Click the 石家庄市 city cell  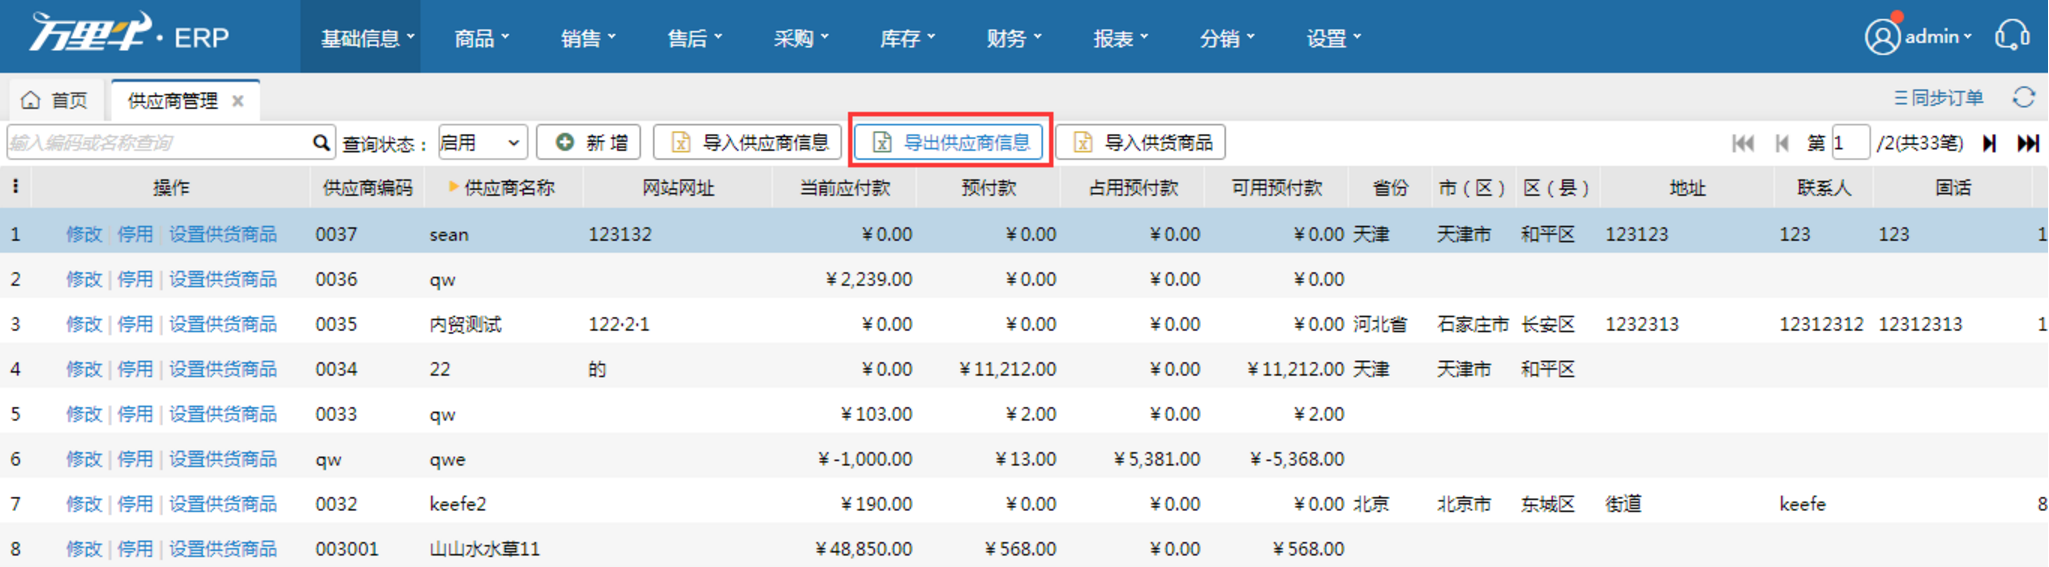(x=1473, y=324)
